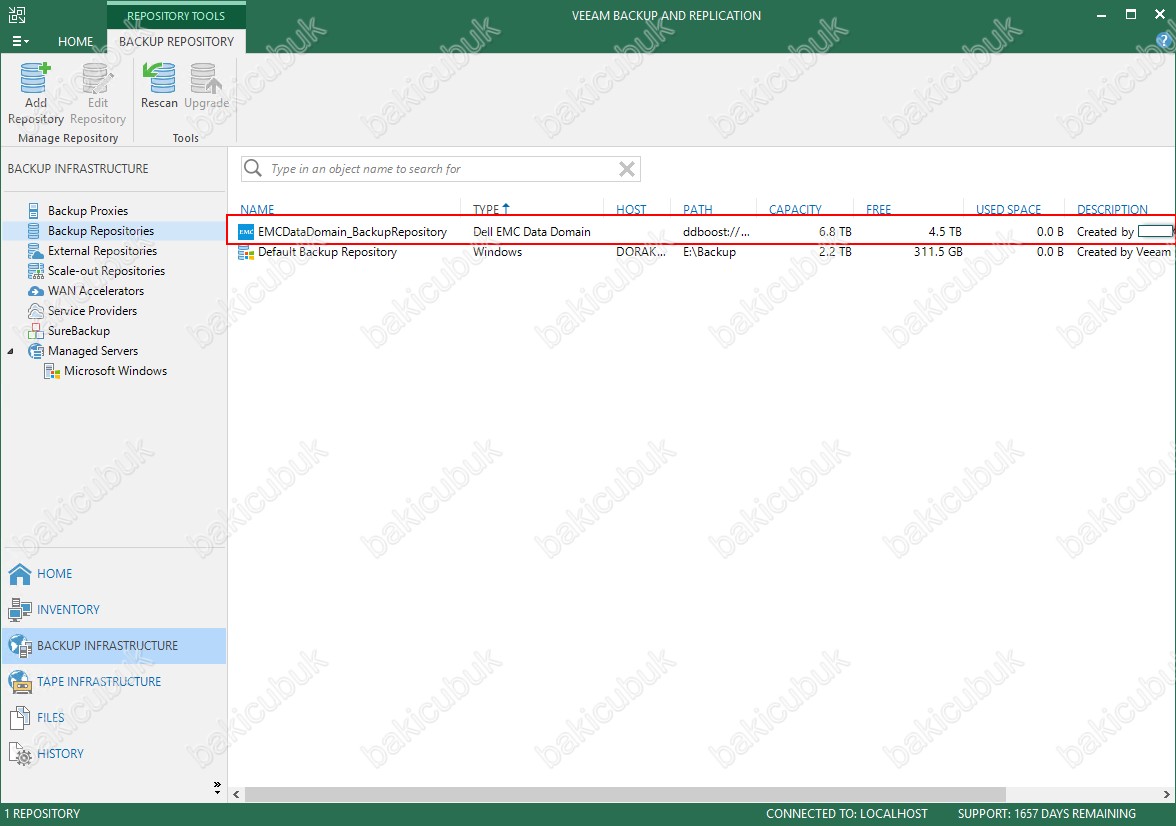Open the HISTORY navigation pane
The height and width of the screenshot is (826, 1176).
tap(113, 754)
